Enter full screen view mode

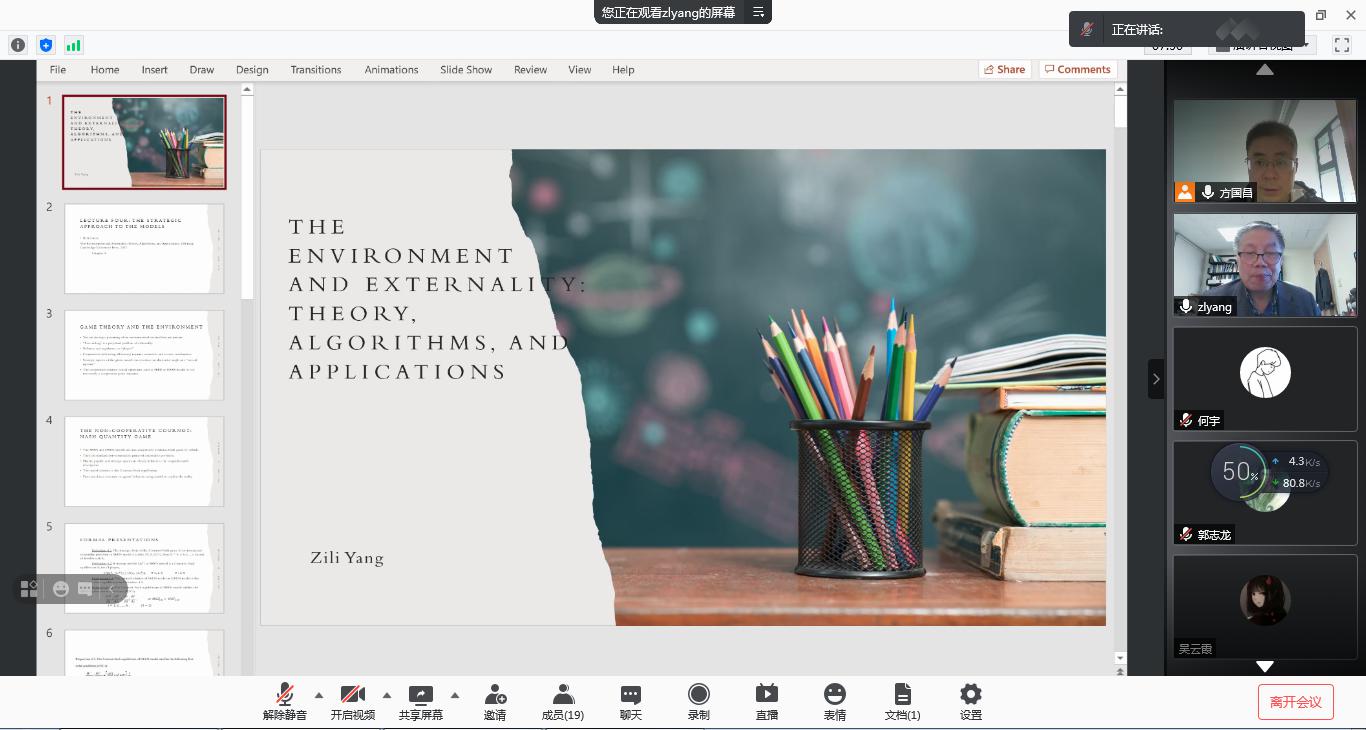point(1342,45)
